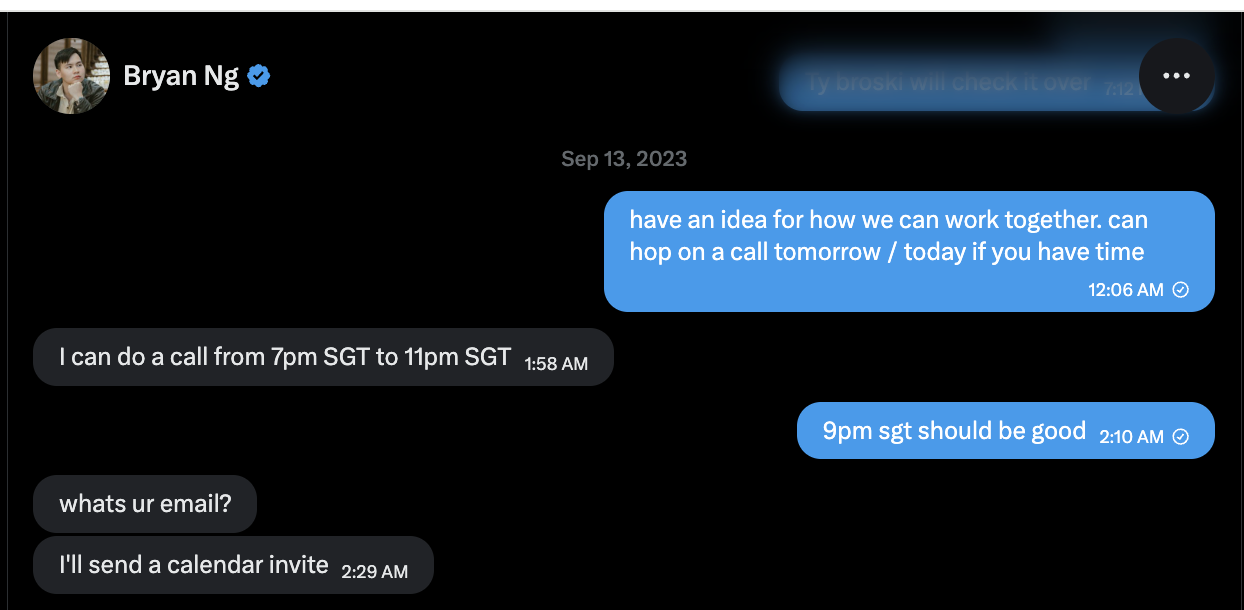
Task: Open Bryan Ng's profile via his name
Action: pos(181,74)
